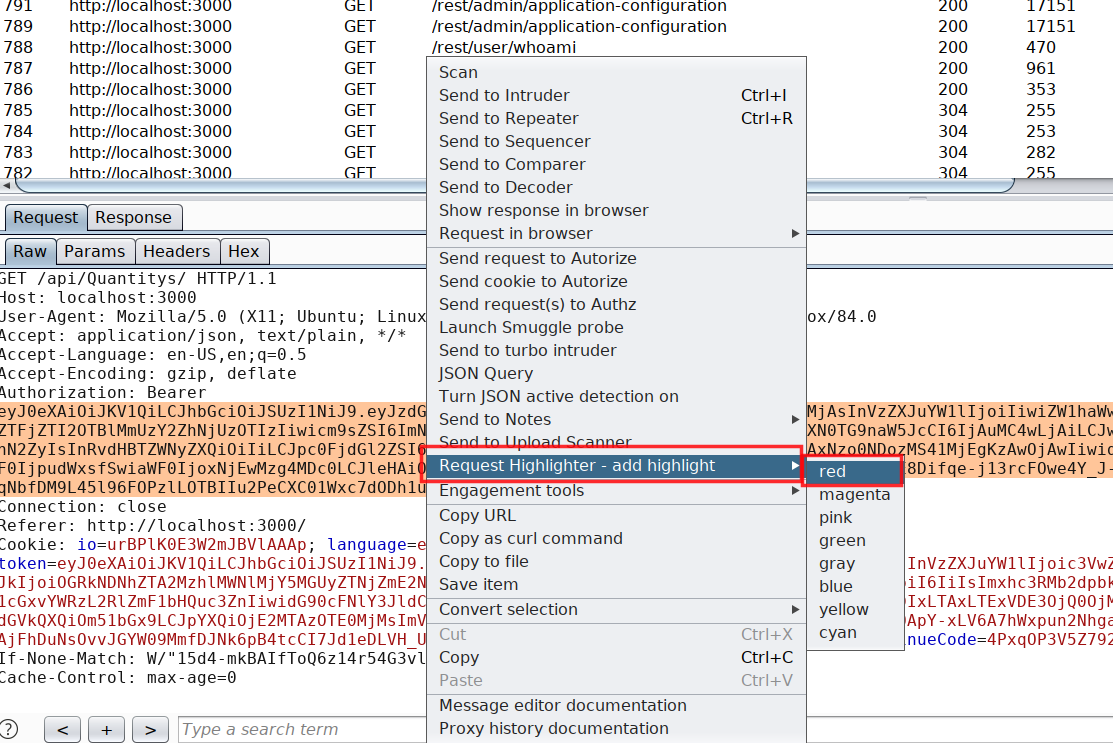Image resolution: width=1113 pixels, height=743 pixels.
Task: Go to next search match button
Action: coord(150,730)
